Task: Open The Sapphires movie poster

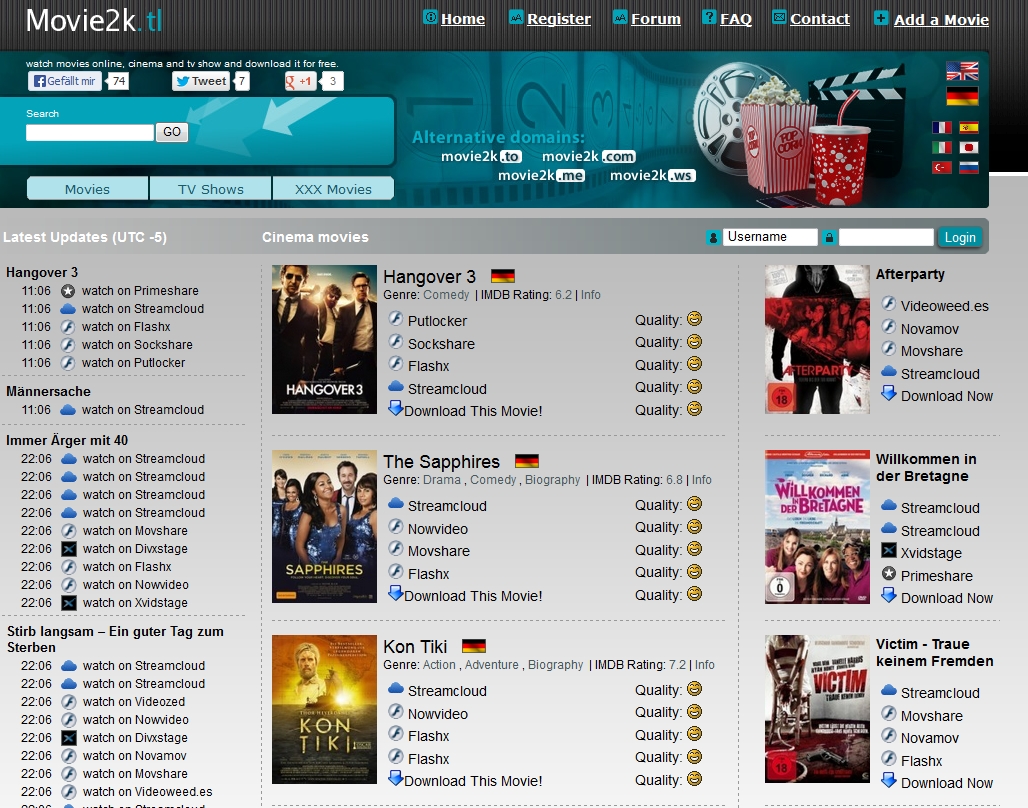Action: (x=325, y=526)
